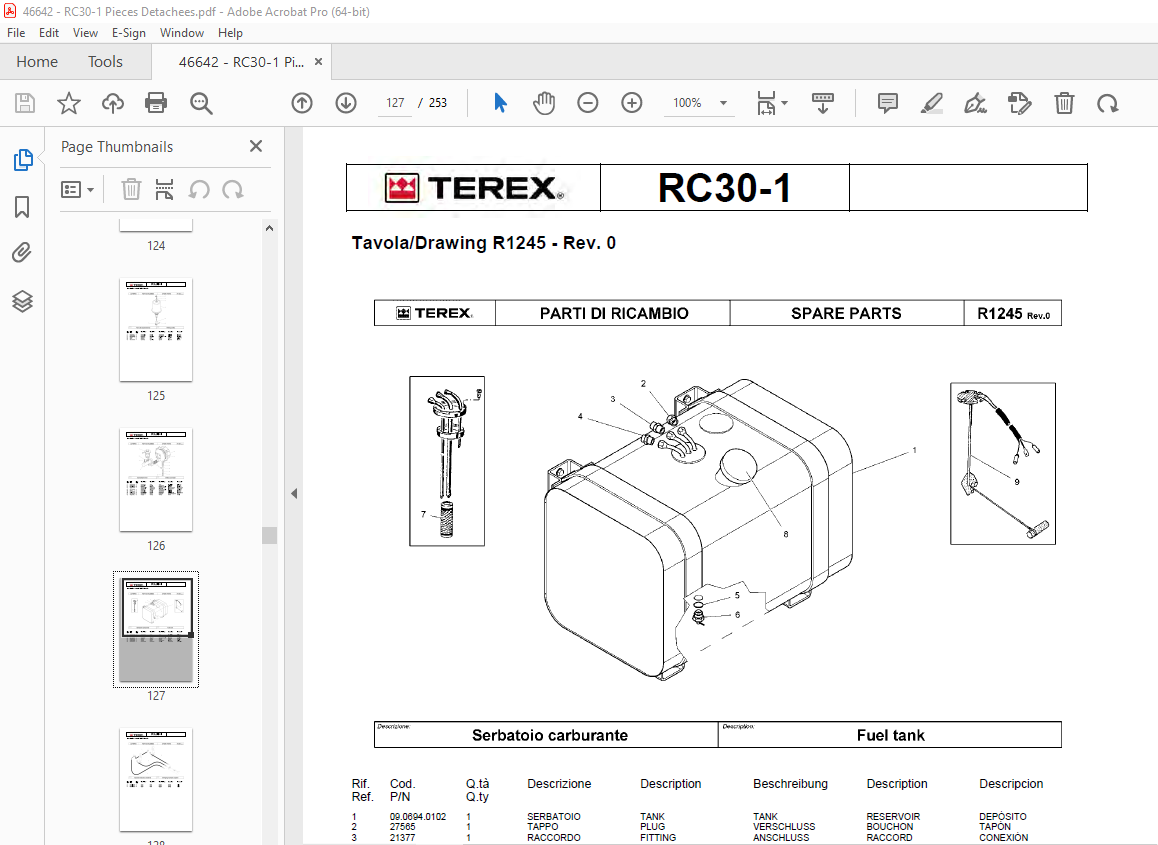Click the 'Beschreibung' column header
Image resolution: width=1158 pixels, height=845 pixels.
tap(790, 784)
